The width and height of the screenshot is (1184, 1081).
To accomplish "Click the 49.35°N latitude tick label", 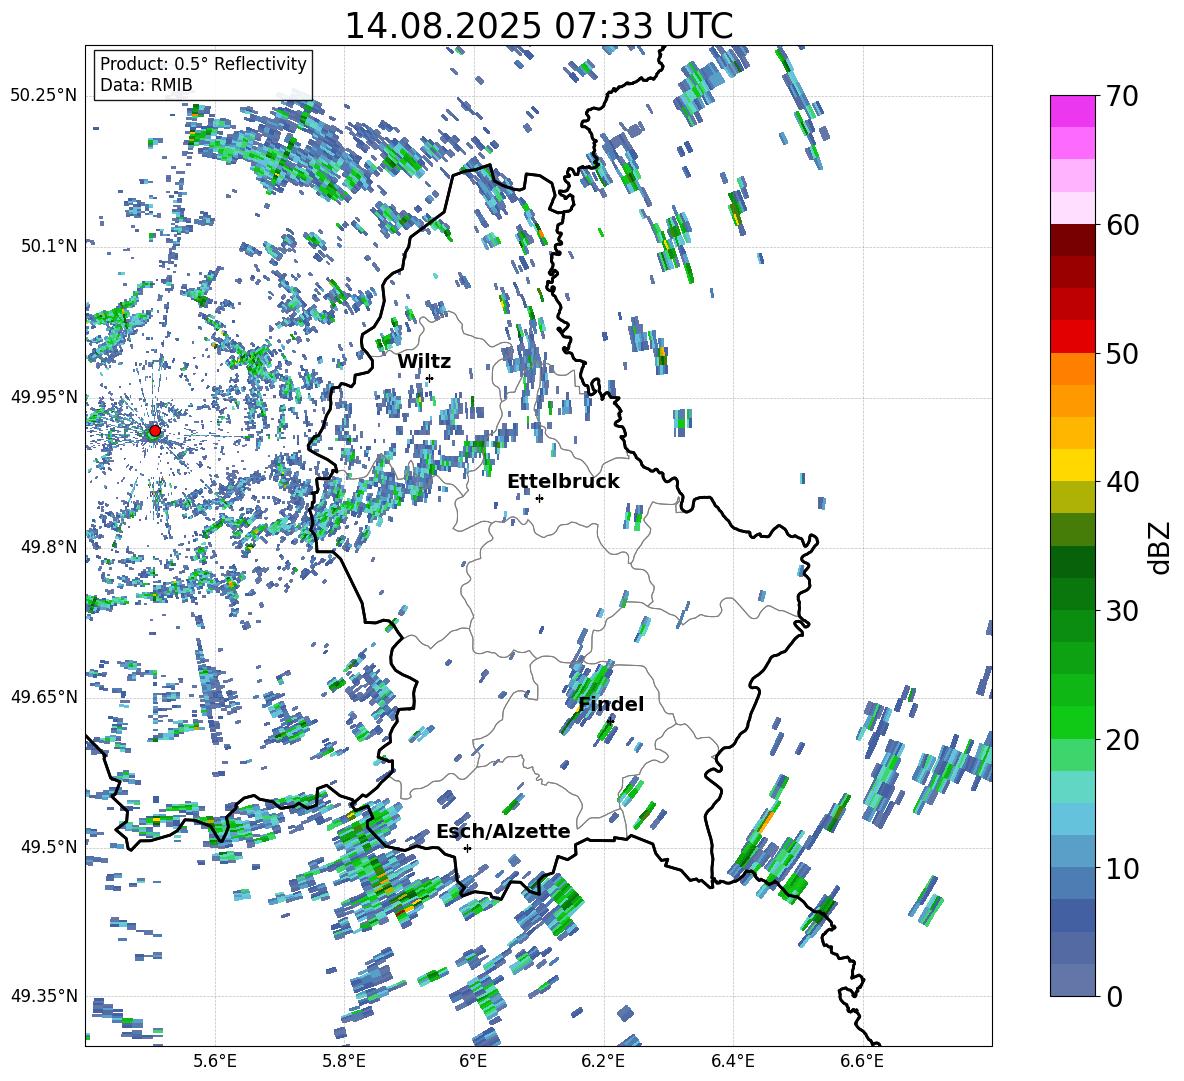I will (x=44, y=996).
